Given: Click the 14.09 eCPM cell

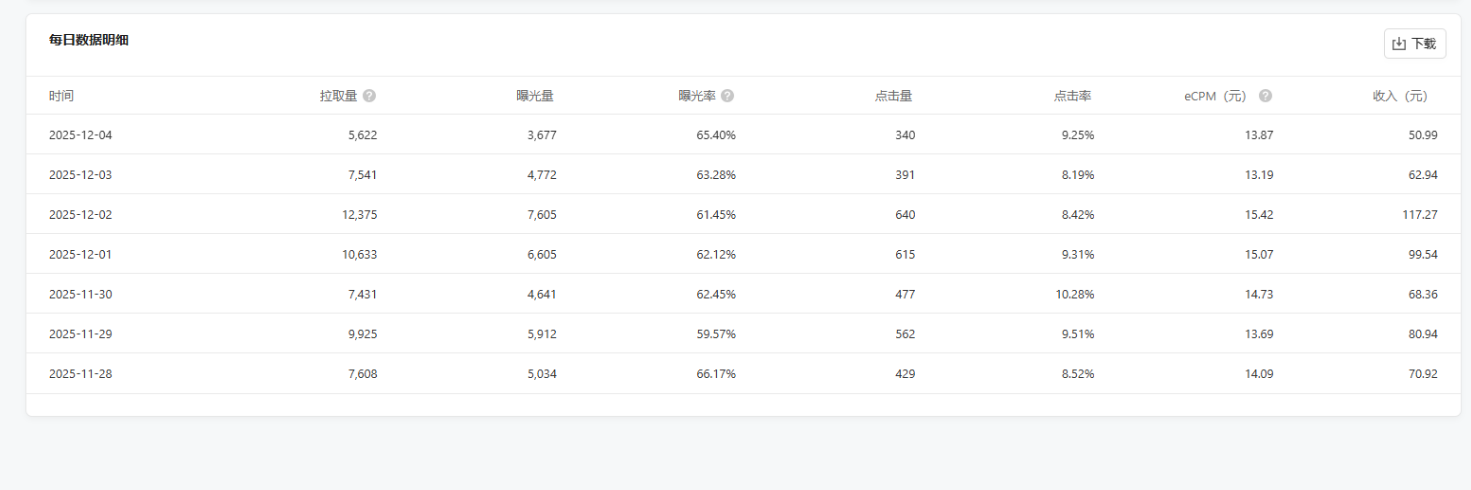Looking at the screenshot, I should (1259, 374).
